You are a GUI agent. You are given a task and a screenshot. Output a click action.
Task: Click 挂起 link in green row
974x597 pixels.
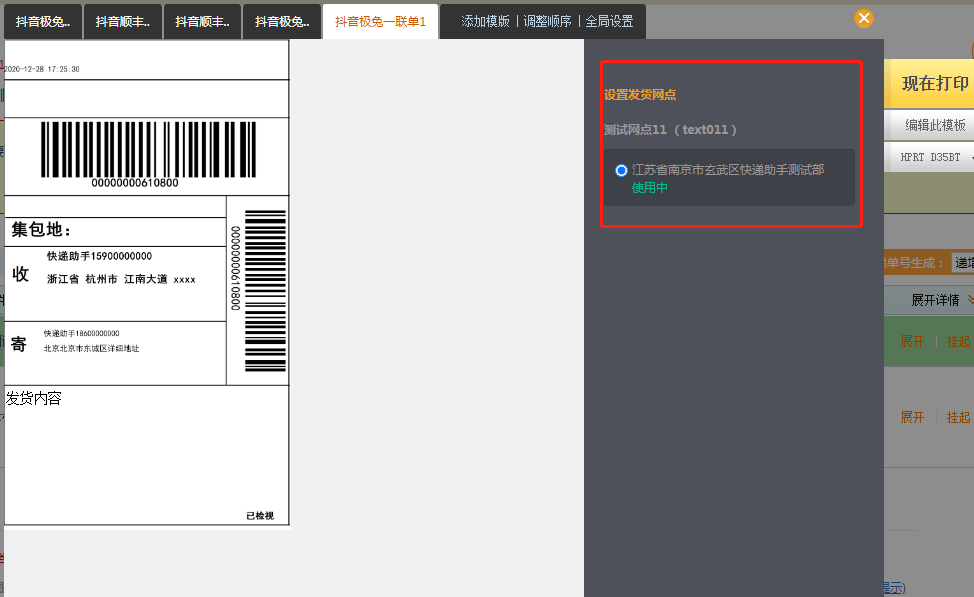point(958,341)
